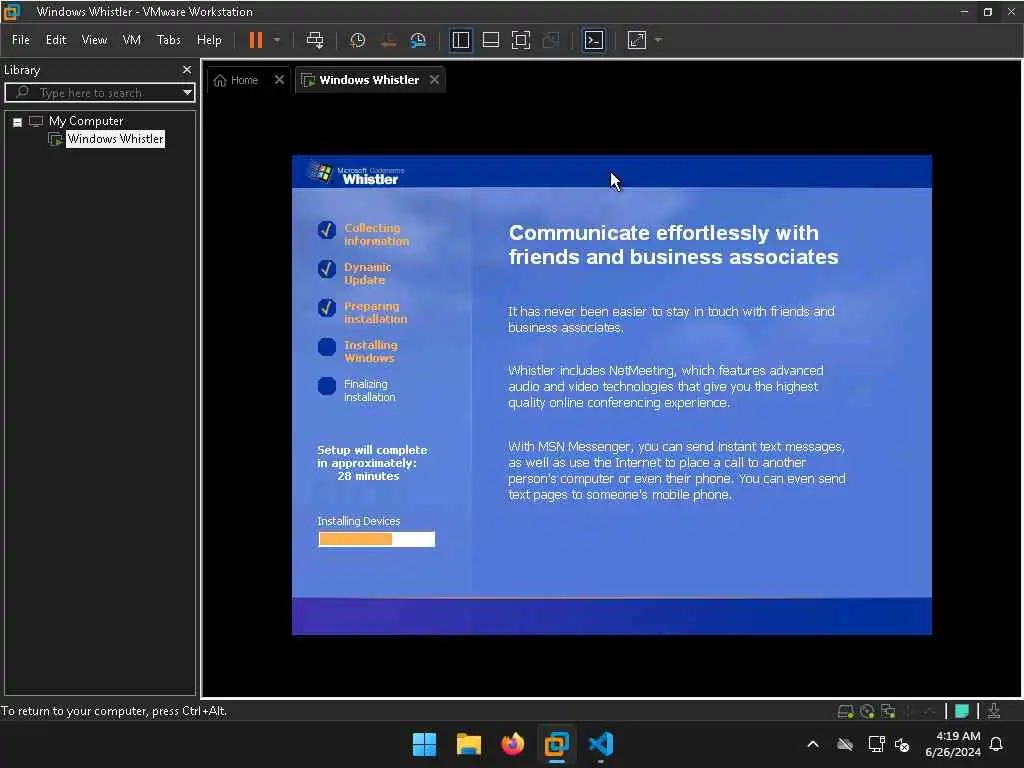Click the network adapter status icon

[888, 711]
